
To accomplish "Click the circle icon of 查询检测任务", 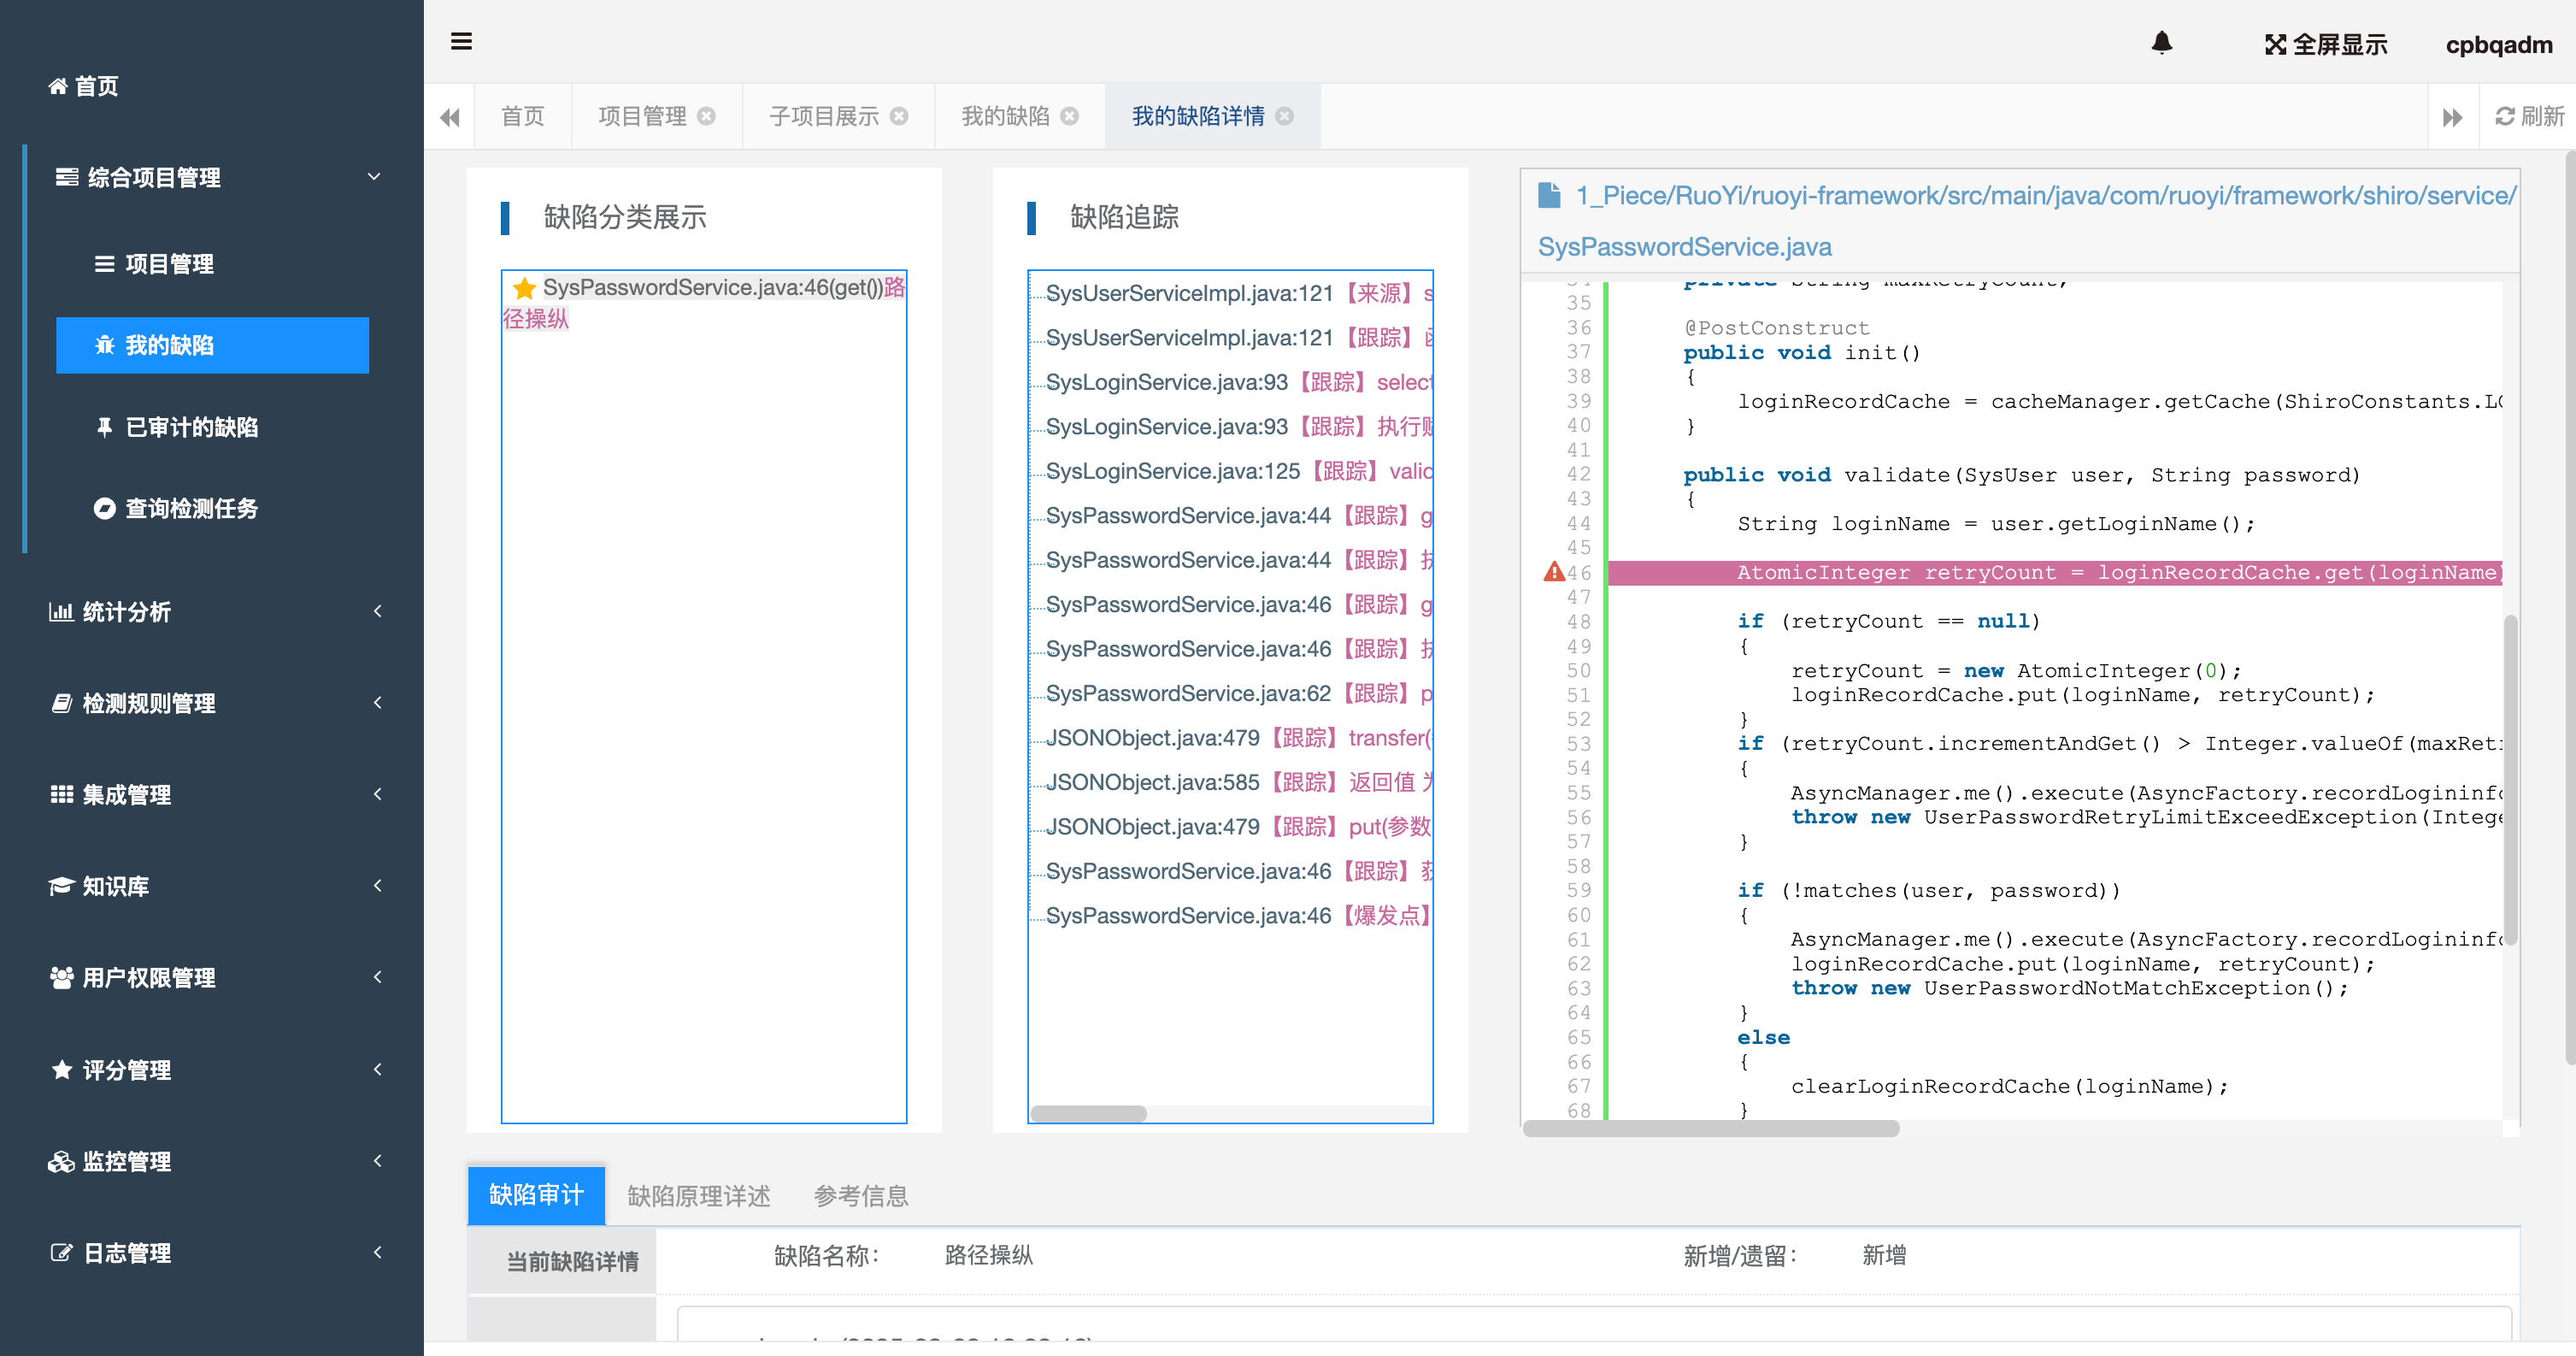I will [x=105, y=509].
